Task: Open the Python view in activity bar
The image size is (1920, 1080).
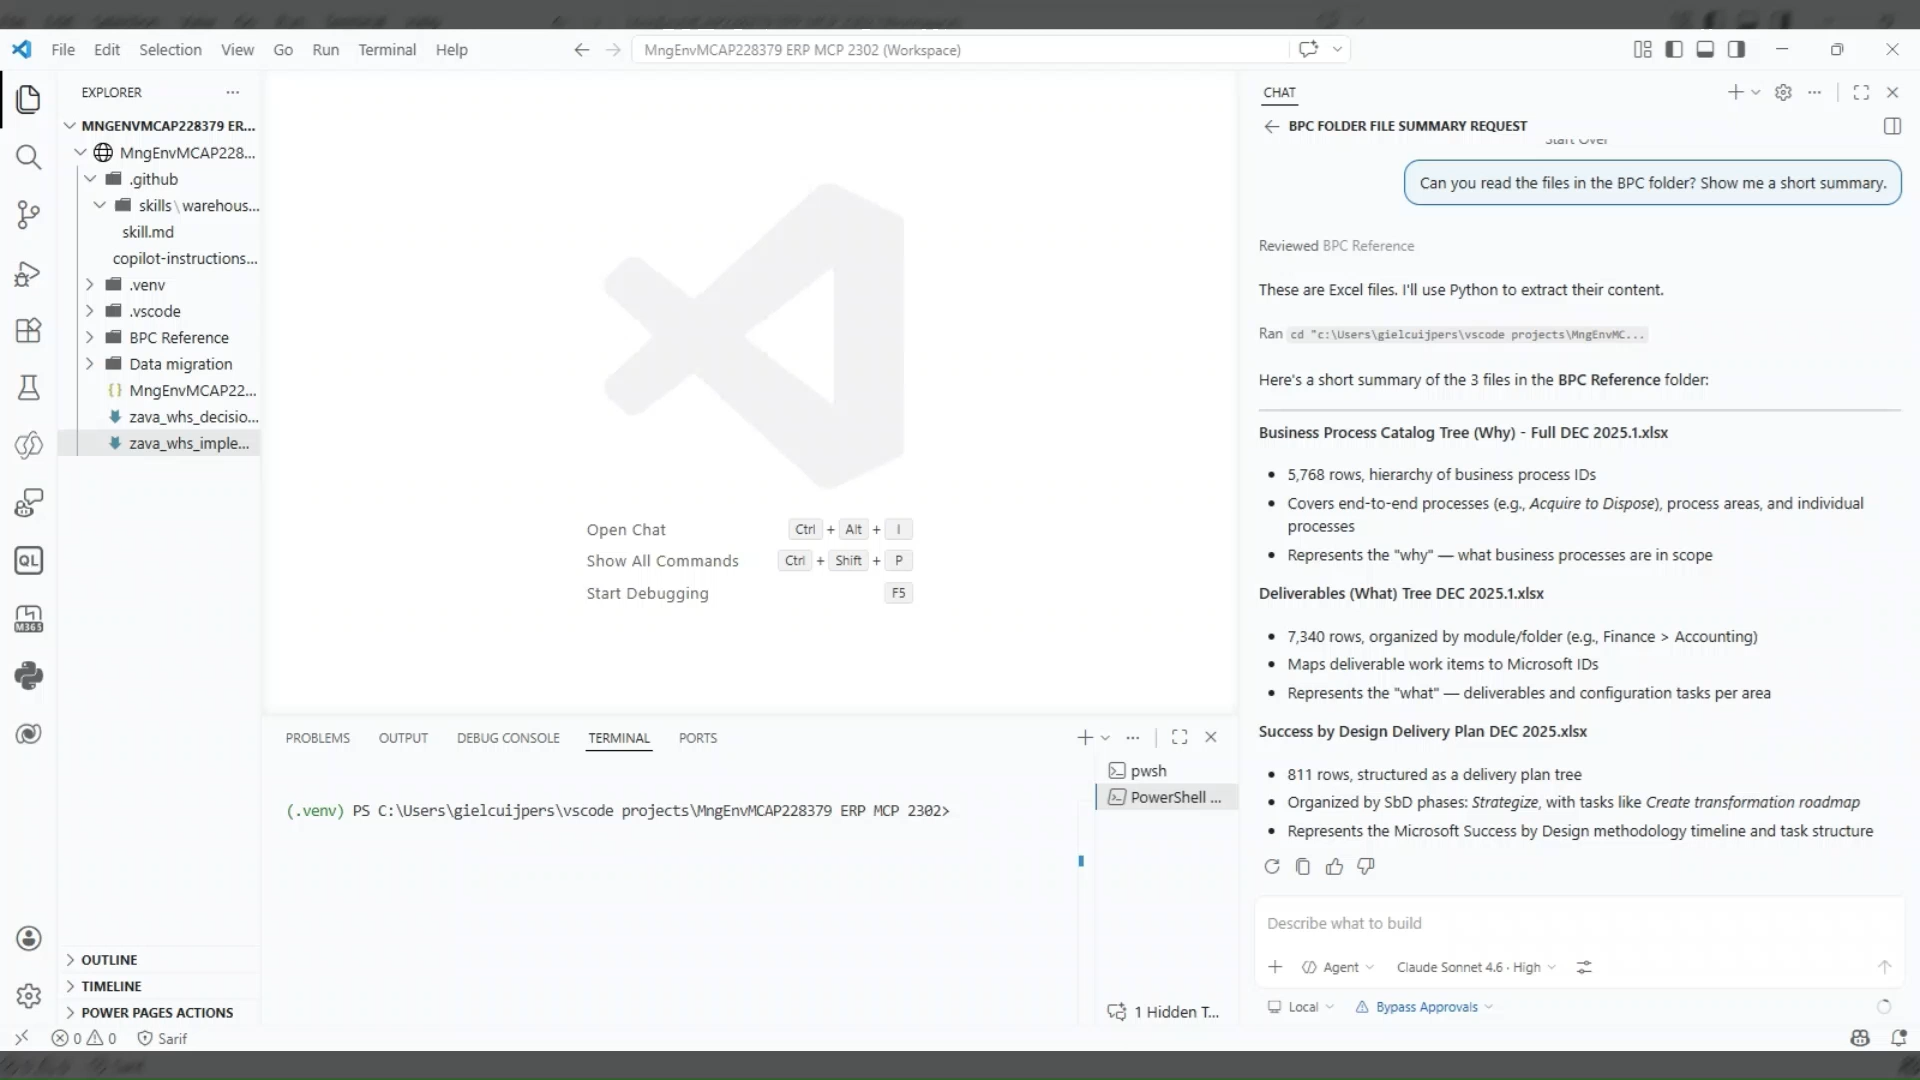Action: (x=28, y=676)
